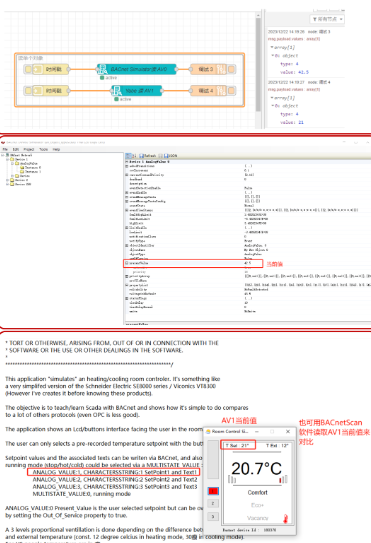Click the red thermometer icon in Room Control
The width and height of the screenshot is (371, 543).
pyautogui.click(x=285, y=519)
